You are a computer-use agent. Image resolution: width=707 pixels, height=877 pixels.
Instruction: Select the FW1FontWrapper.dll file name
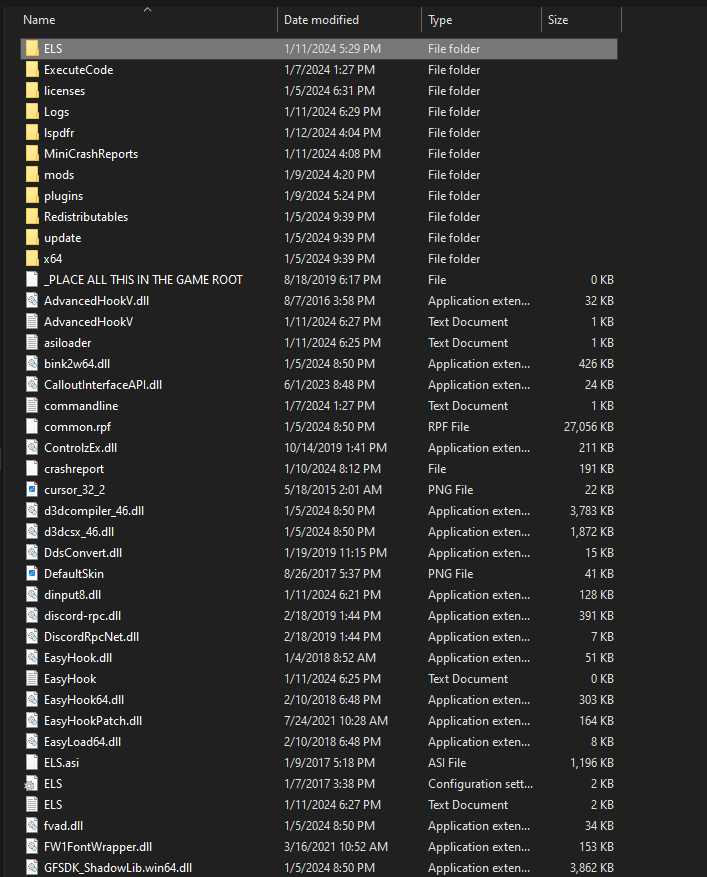pyautogui.click(x=98, y=847)
